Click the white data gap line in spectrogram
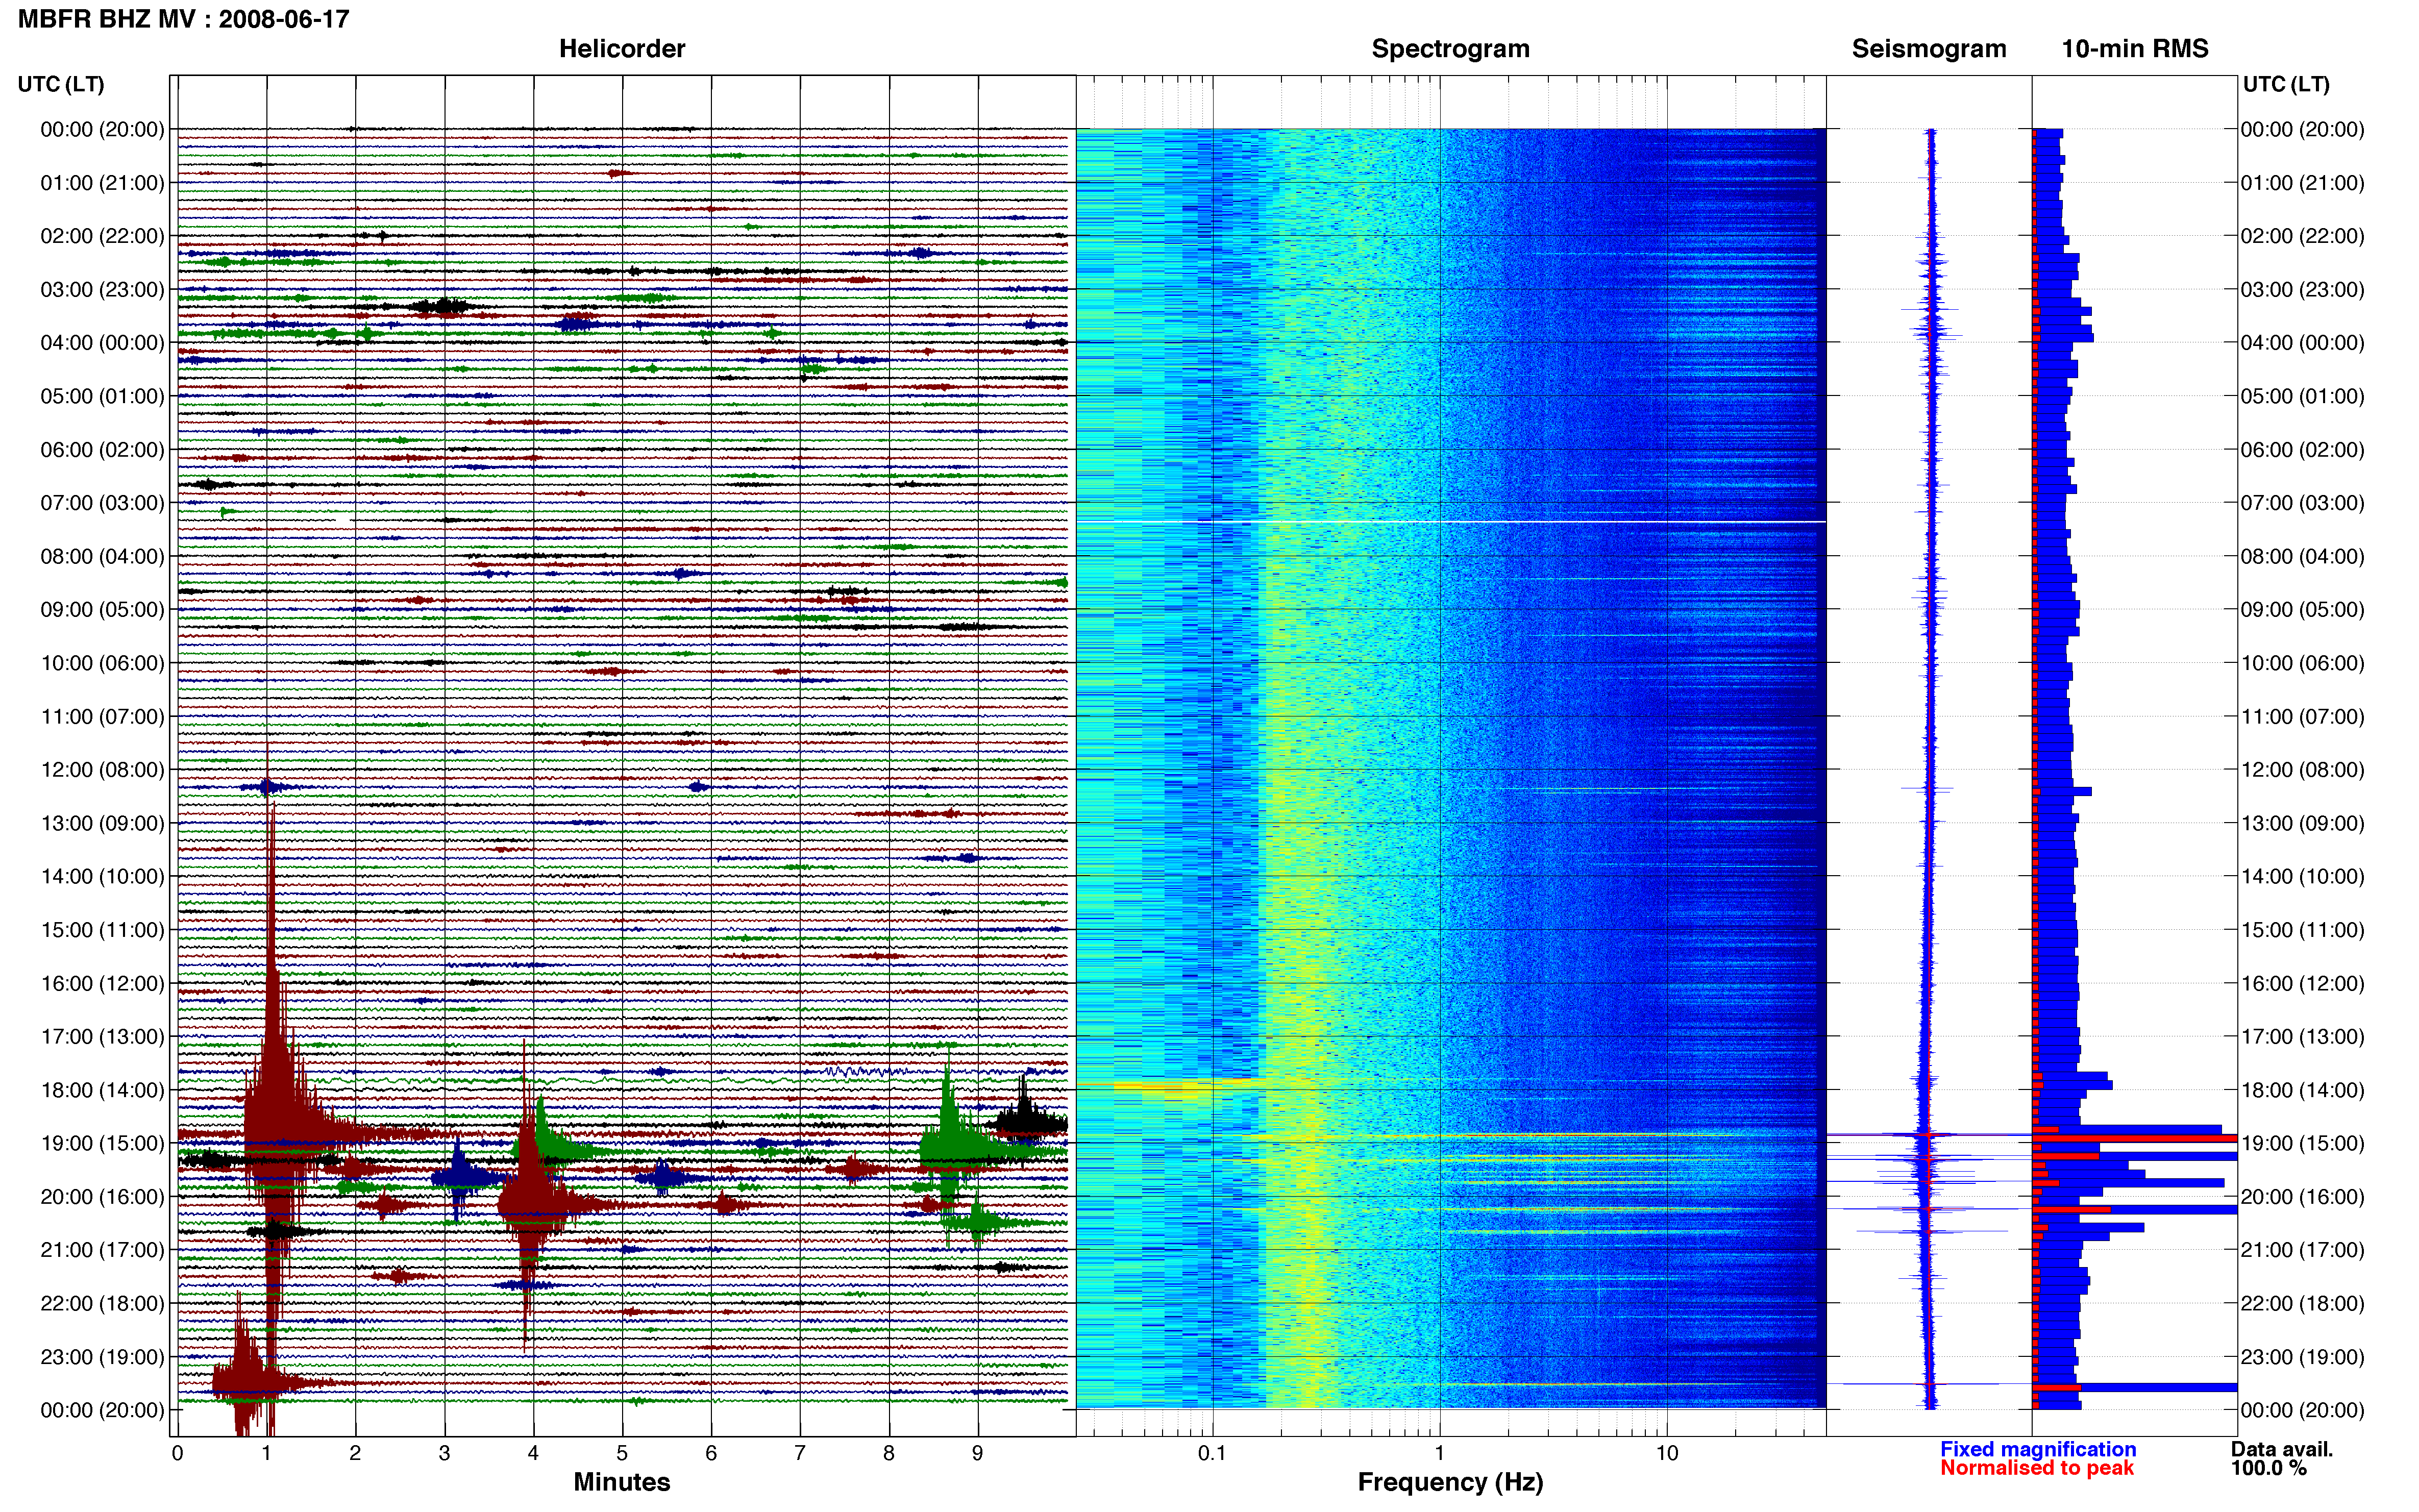 point(1451,522)
